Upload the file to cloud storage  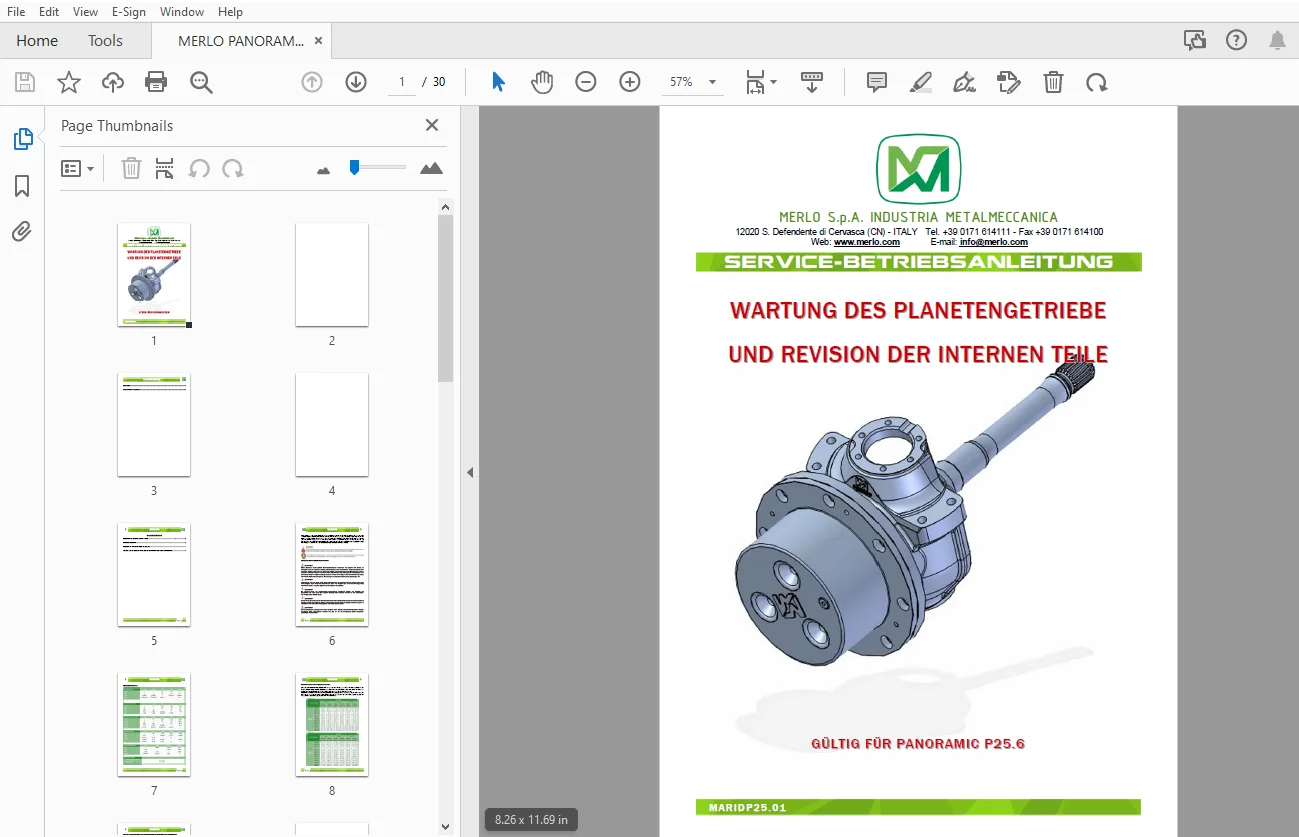coord(113,82)
